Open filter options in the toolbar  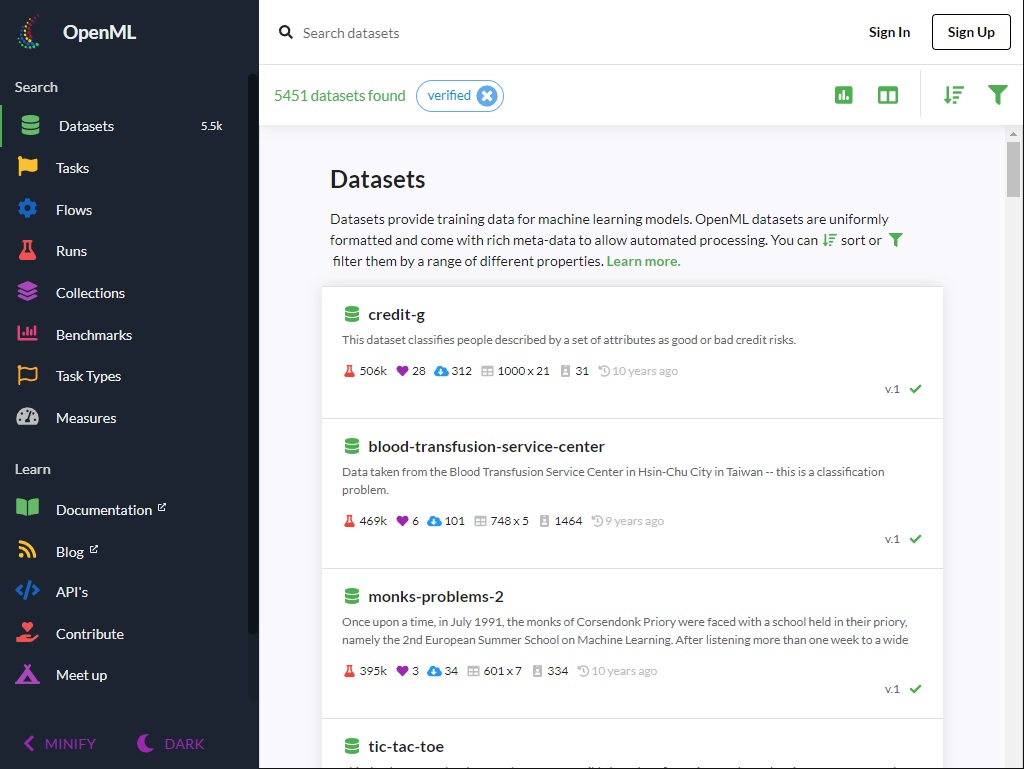click(997, 95)
